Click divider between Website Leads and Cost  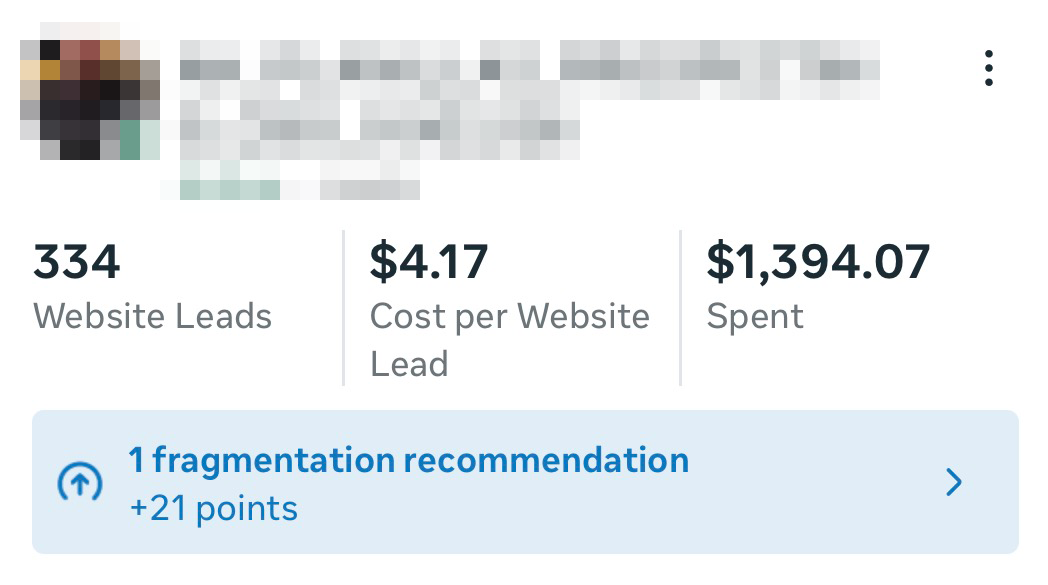click(x=343, y=307)
